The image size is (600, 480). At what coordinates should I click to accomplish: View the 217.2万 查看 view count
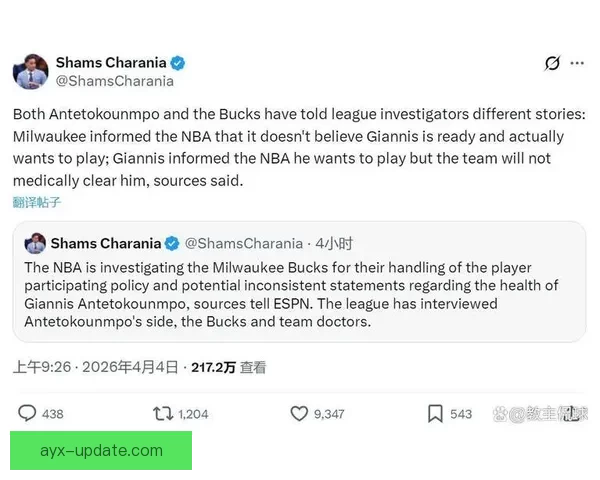click(231, 367)
